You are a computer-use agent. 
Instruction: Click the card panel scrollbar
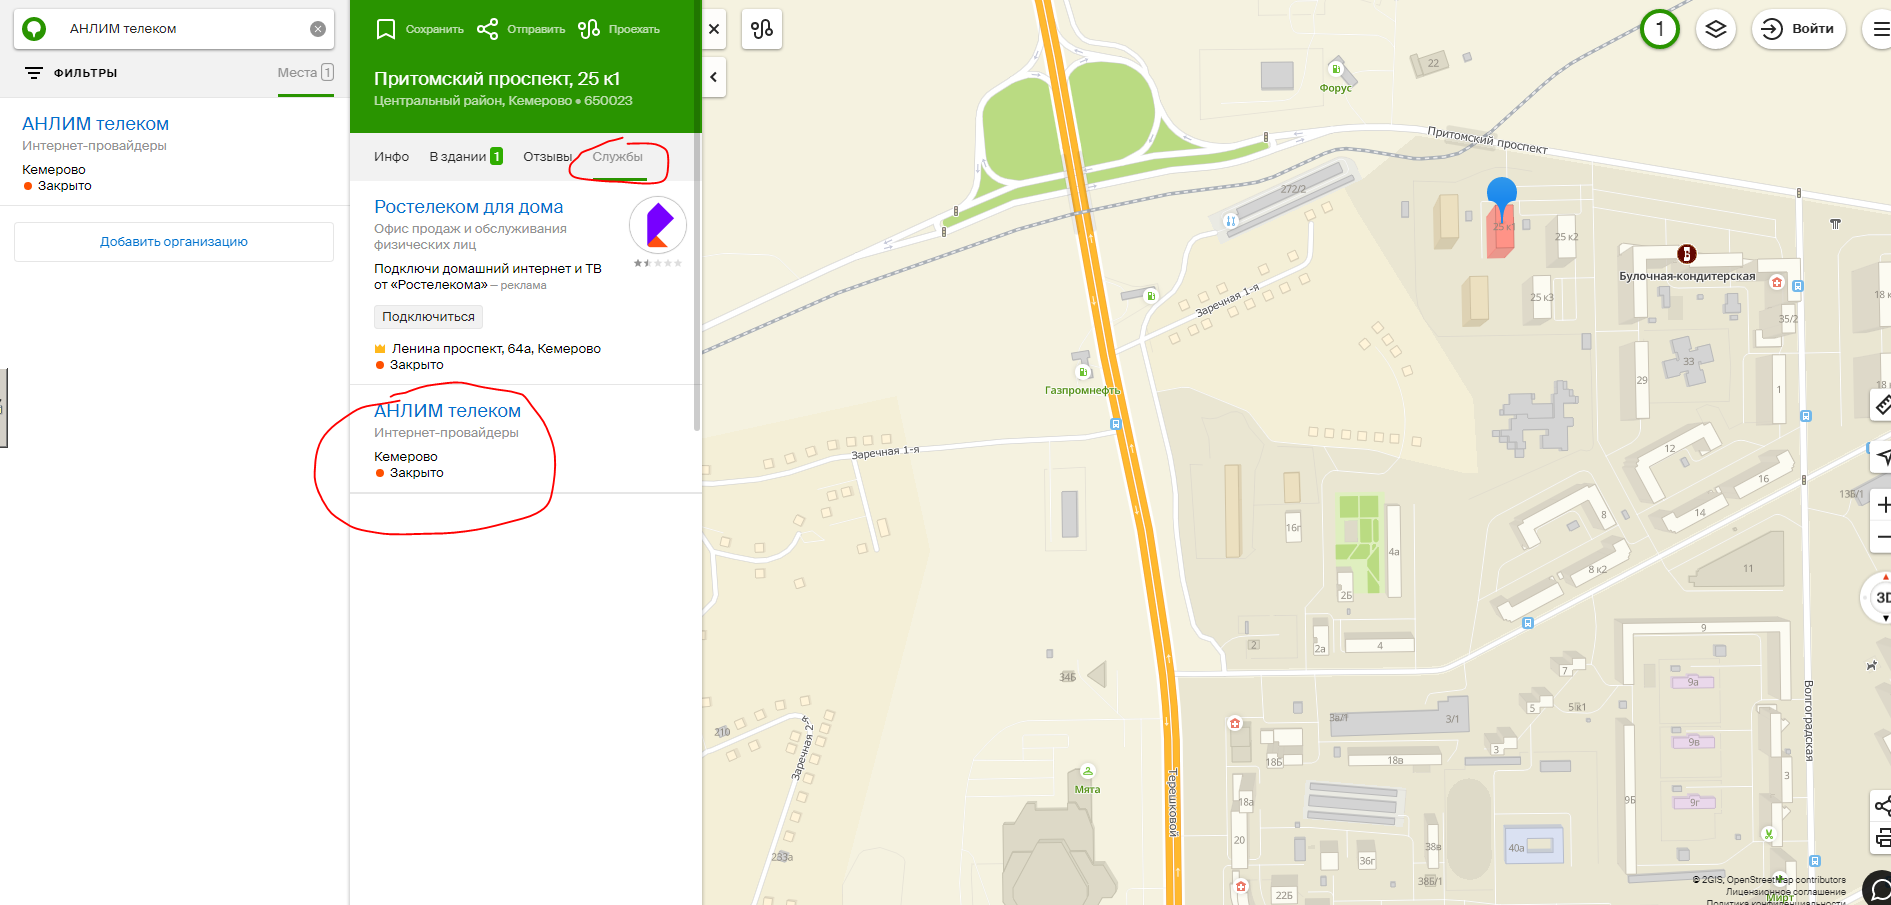click(x=697, y=280)
